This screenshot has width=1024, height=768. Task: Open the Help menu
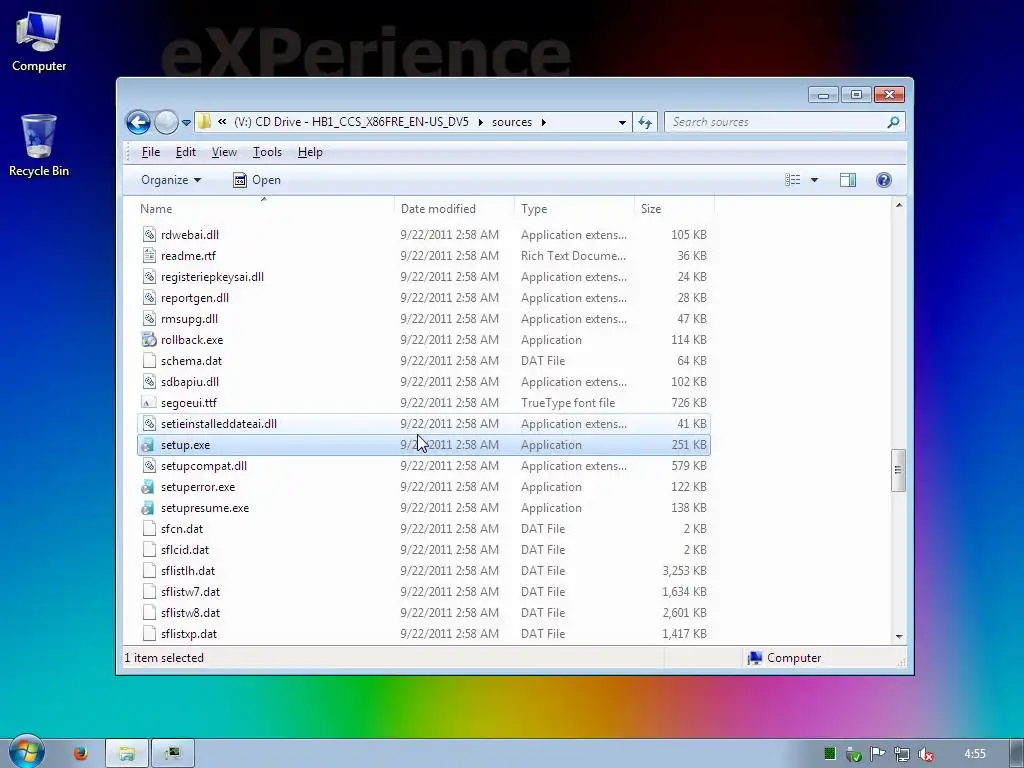[x=310, y=152]
